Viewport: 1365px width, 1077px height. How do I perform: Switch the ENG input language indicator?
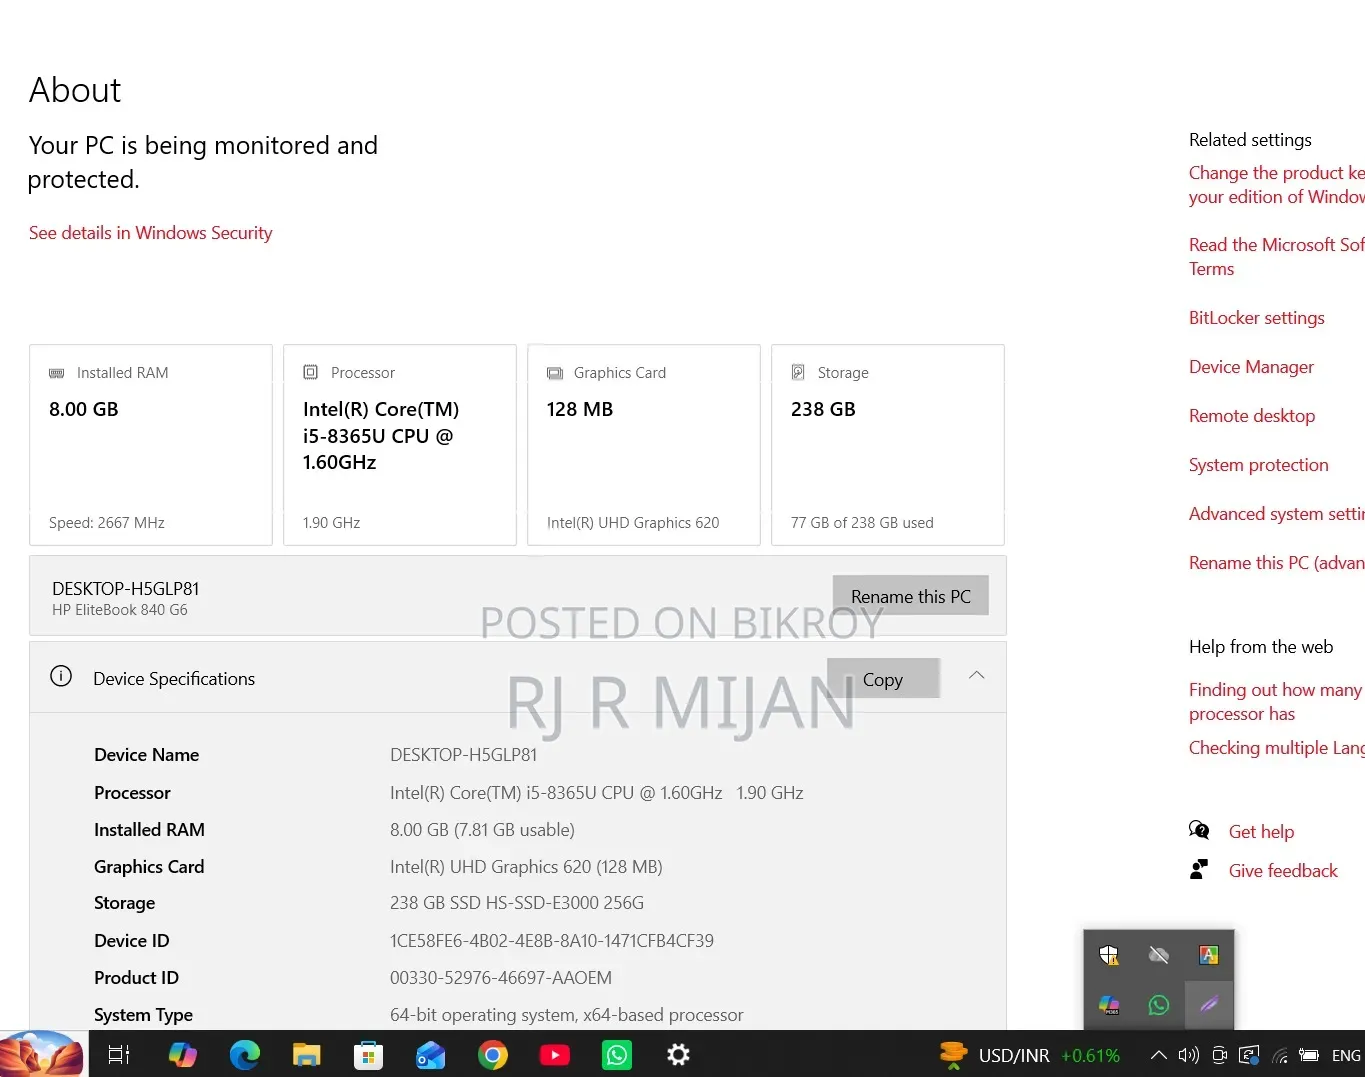1346,1055
